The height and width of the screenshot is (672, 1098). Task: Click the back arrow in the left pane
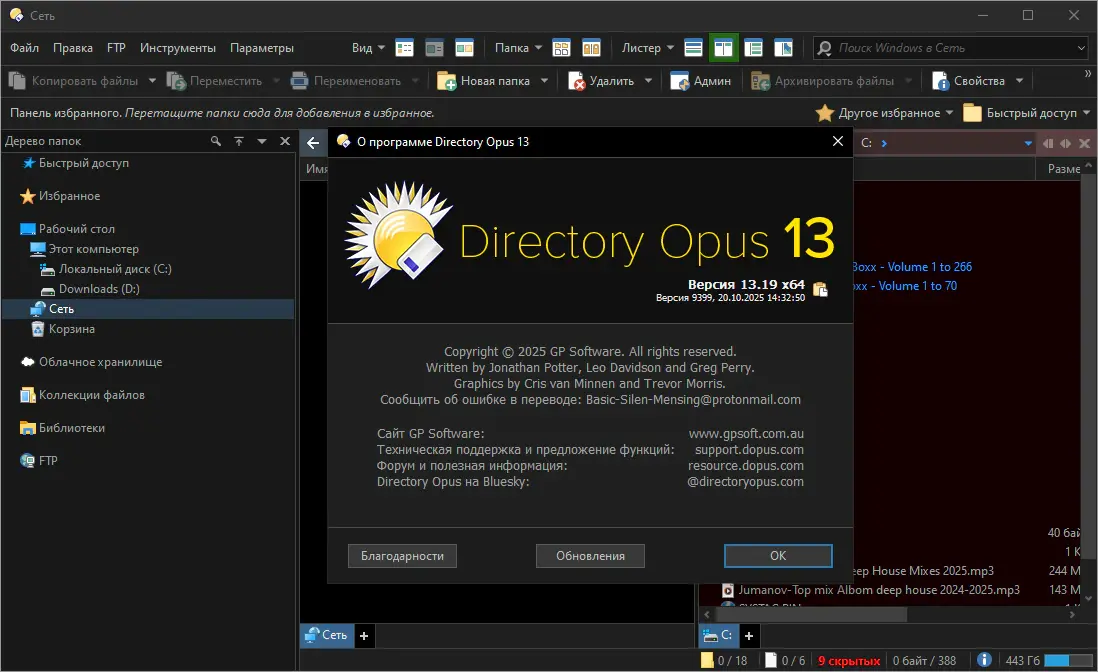click(313, 143)
